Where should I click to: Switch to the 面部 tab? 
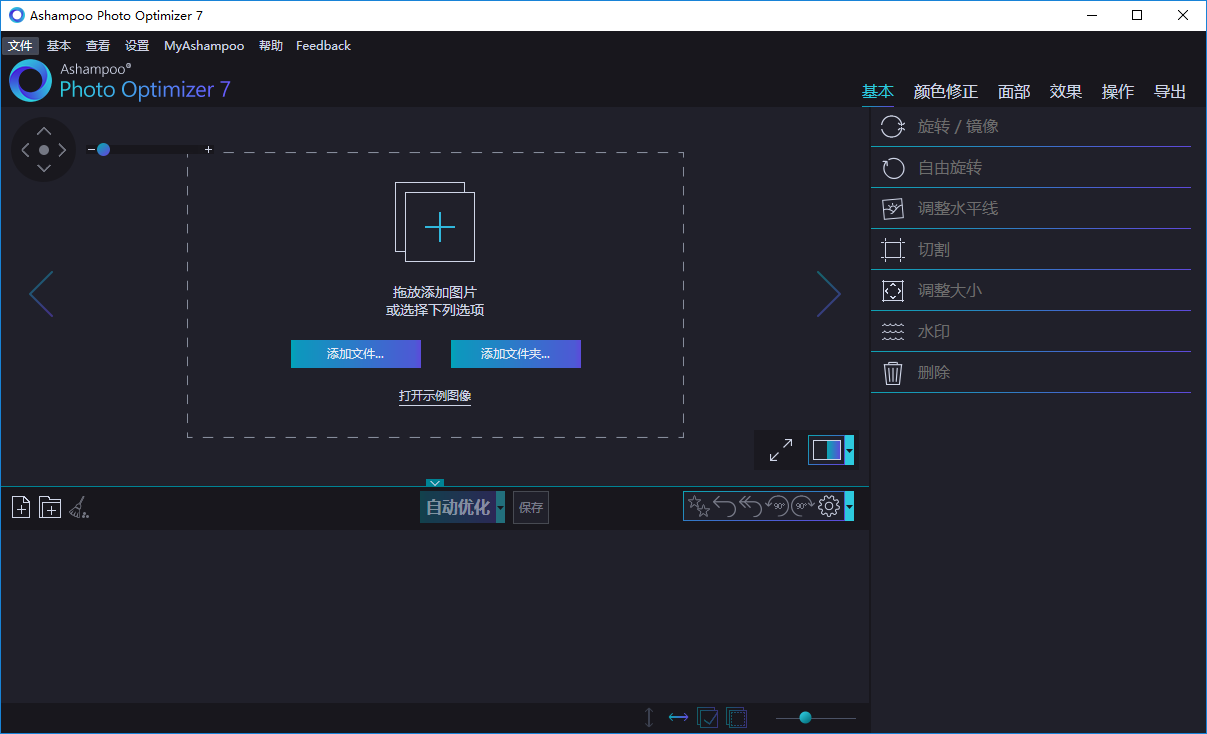click(1014, 91)
